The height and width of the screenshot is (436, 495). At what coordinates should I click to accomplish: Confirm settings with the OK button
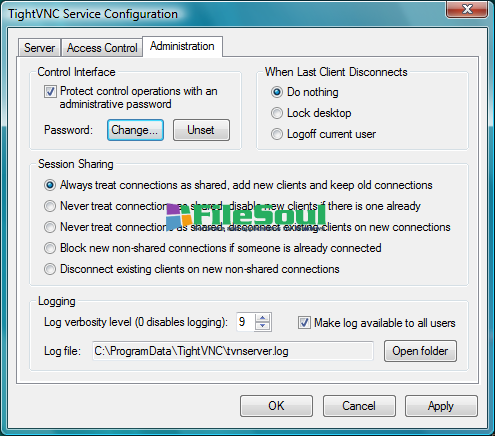click(x=276, y=406)
